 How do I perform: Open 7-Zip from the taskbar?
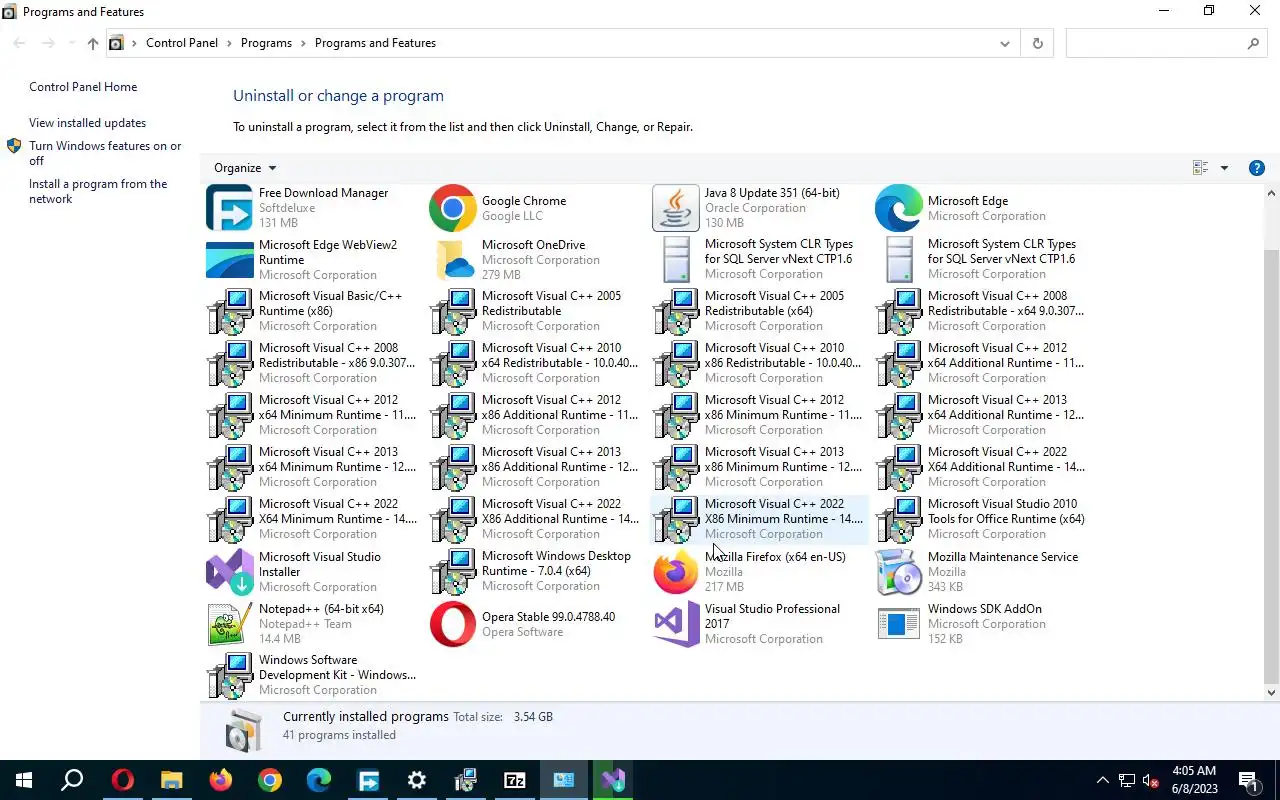pyautogui.click(x=515, y=780)
